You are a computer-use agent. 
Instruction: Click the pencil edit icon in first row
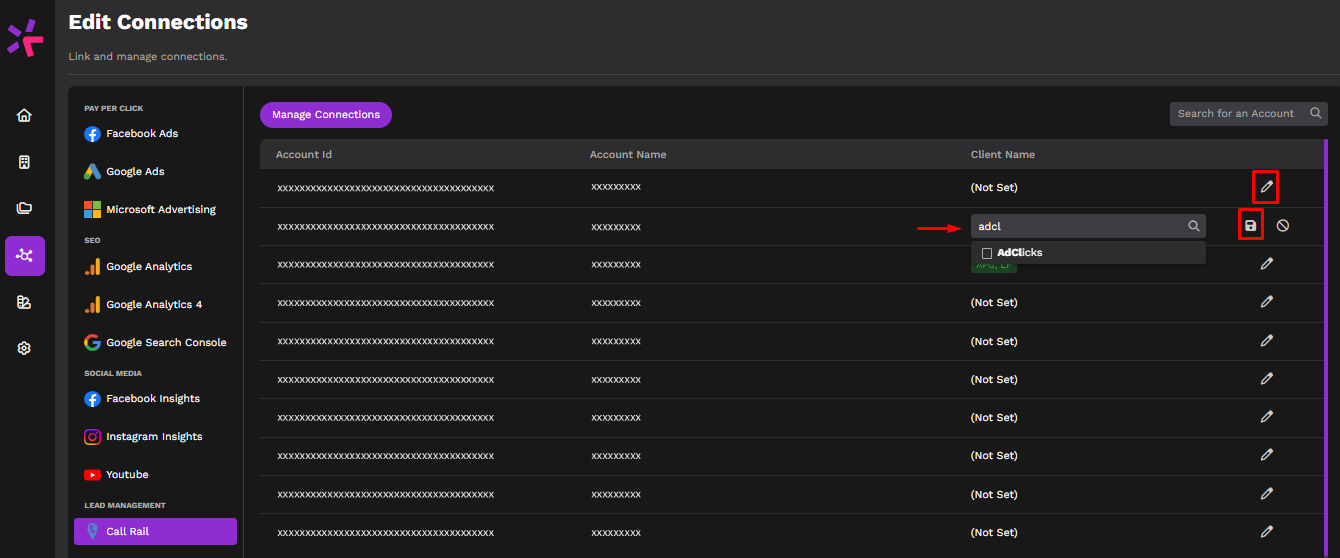[x=1266, y=187]
